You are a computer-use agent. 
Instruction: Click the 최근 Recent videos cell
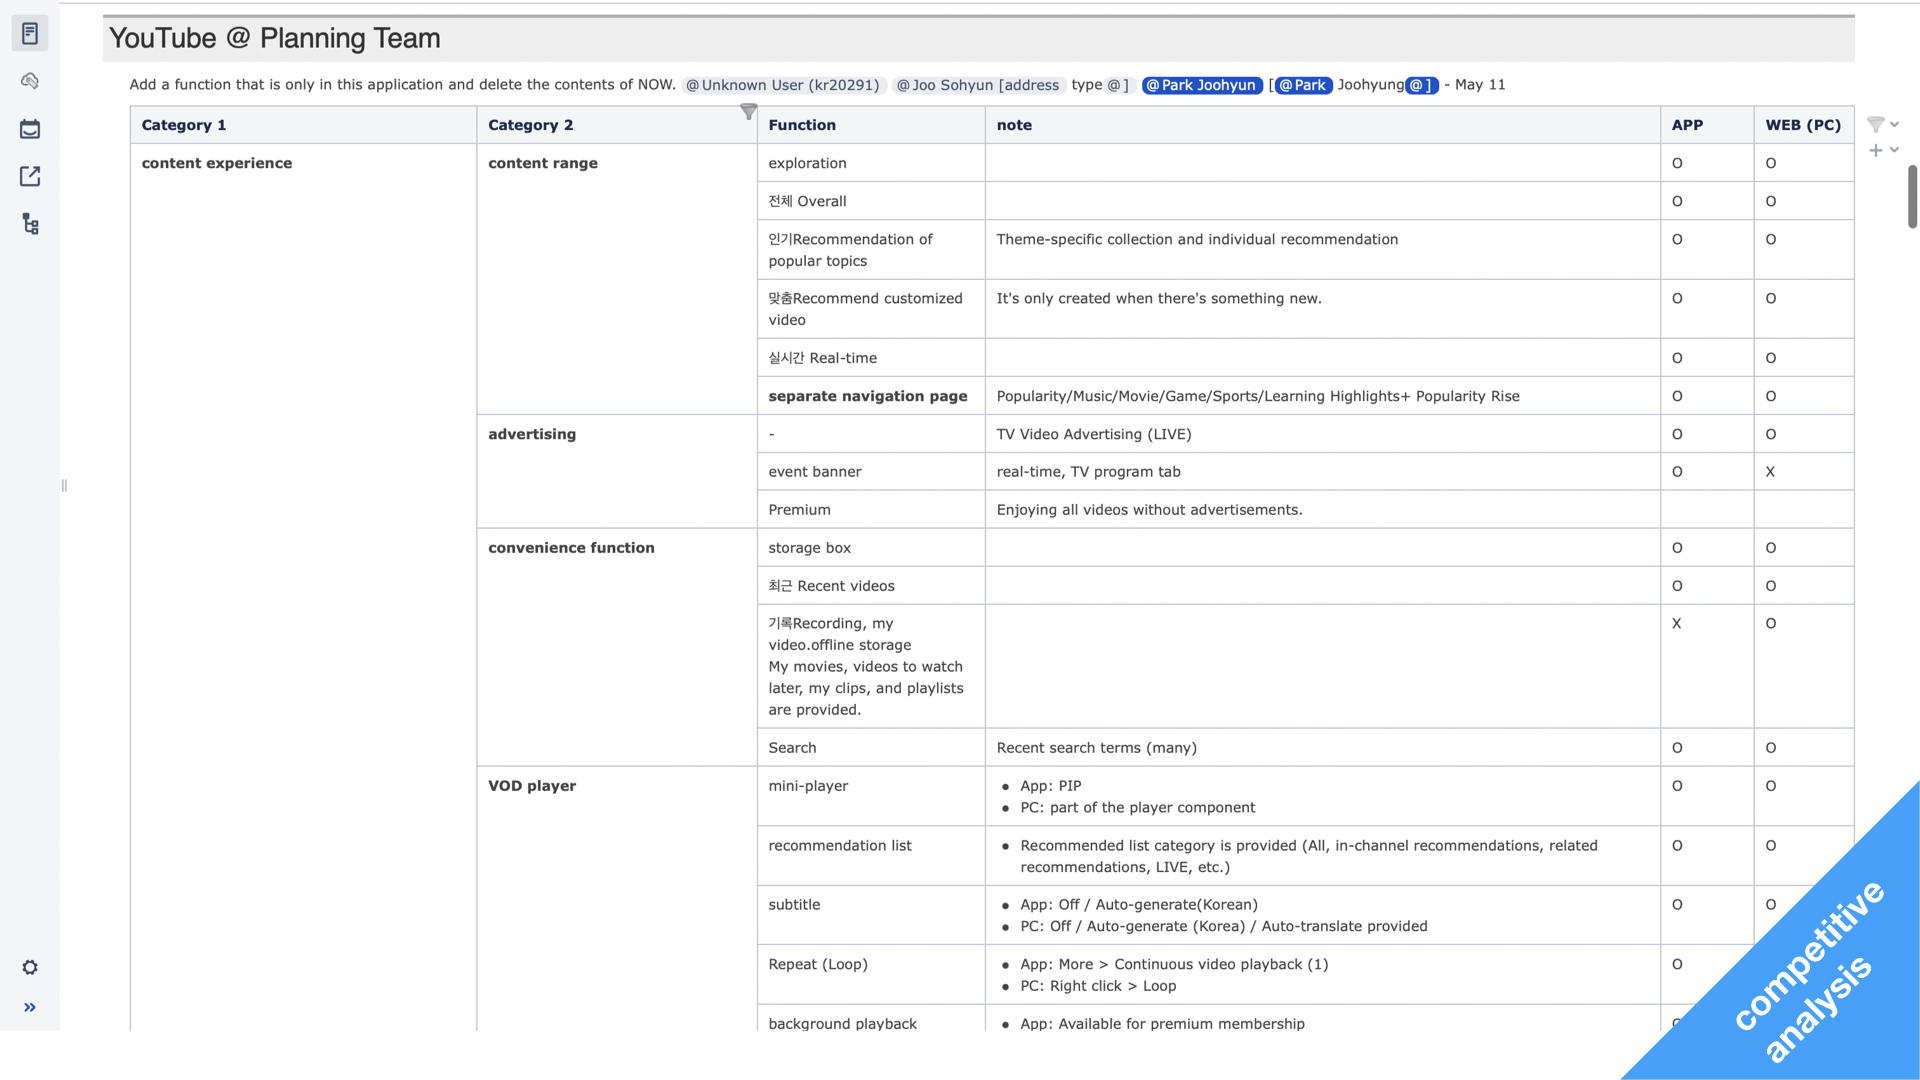point(870,586)
